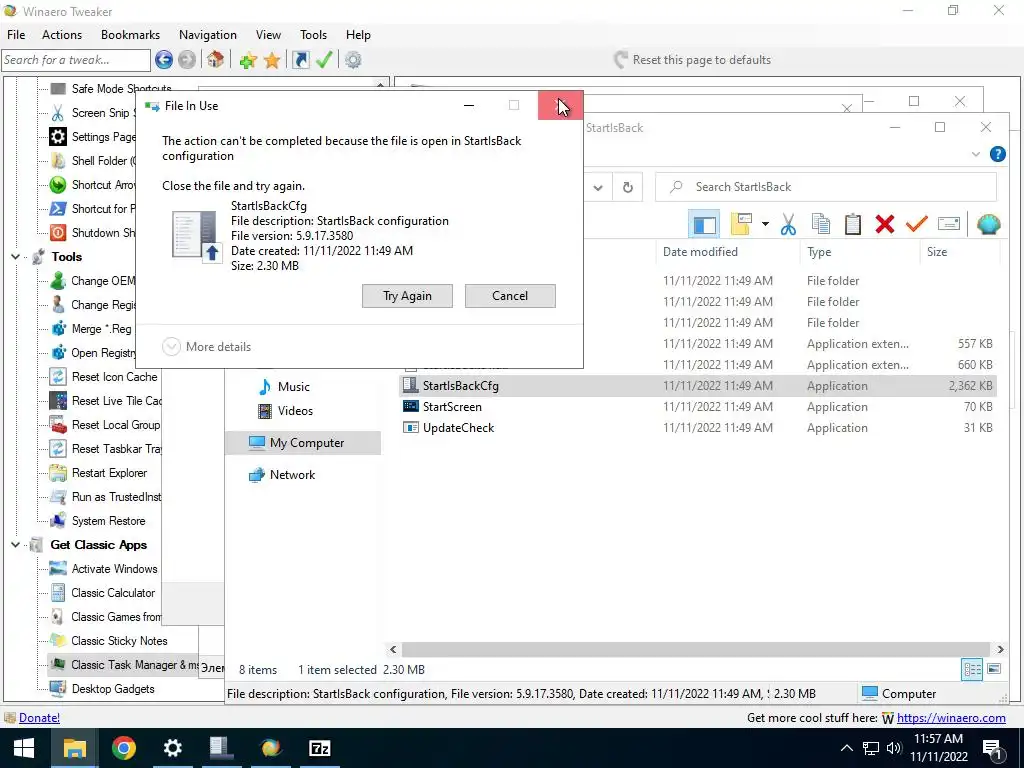Open the Donate! link

coord(39,718)
